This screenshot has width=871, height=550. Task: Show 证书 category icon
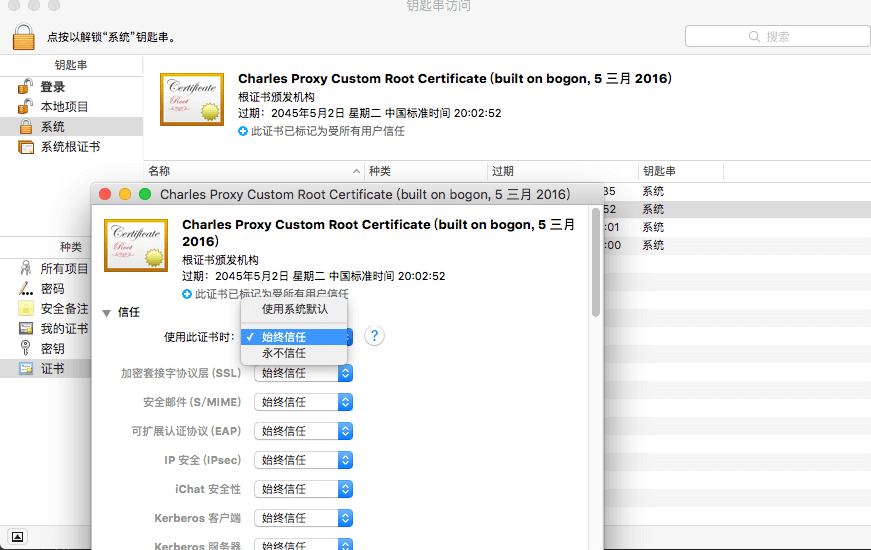26,368
